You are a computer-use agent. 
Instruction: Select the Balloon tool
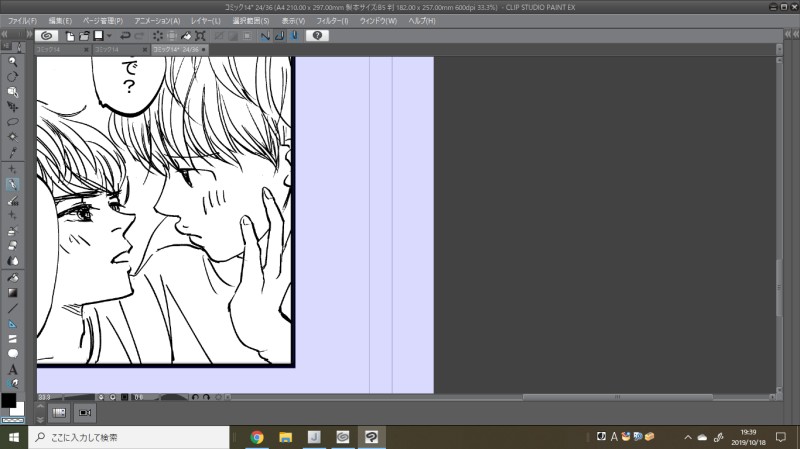13,354
